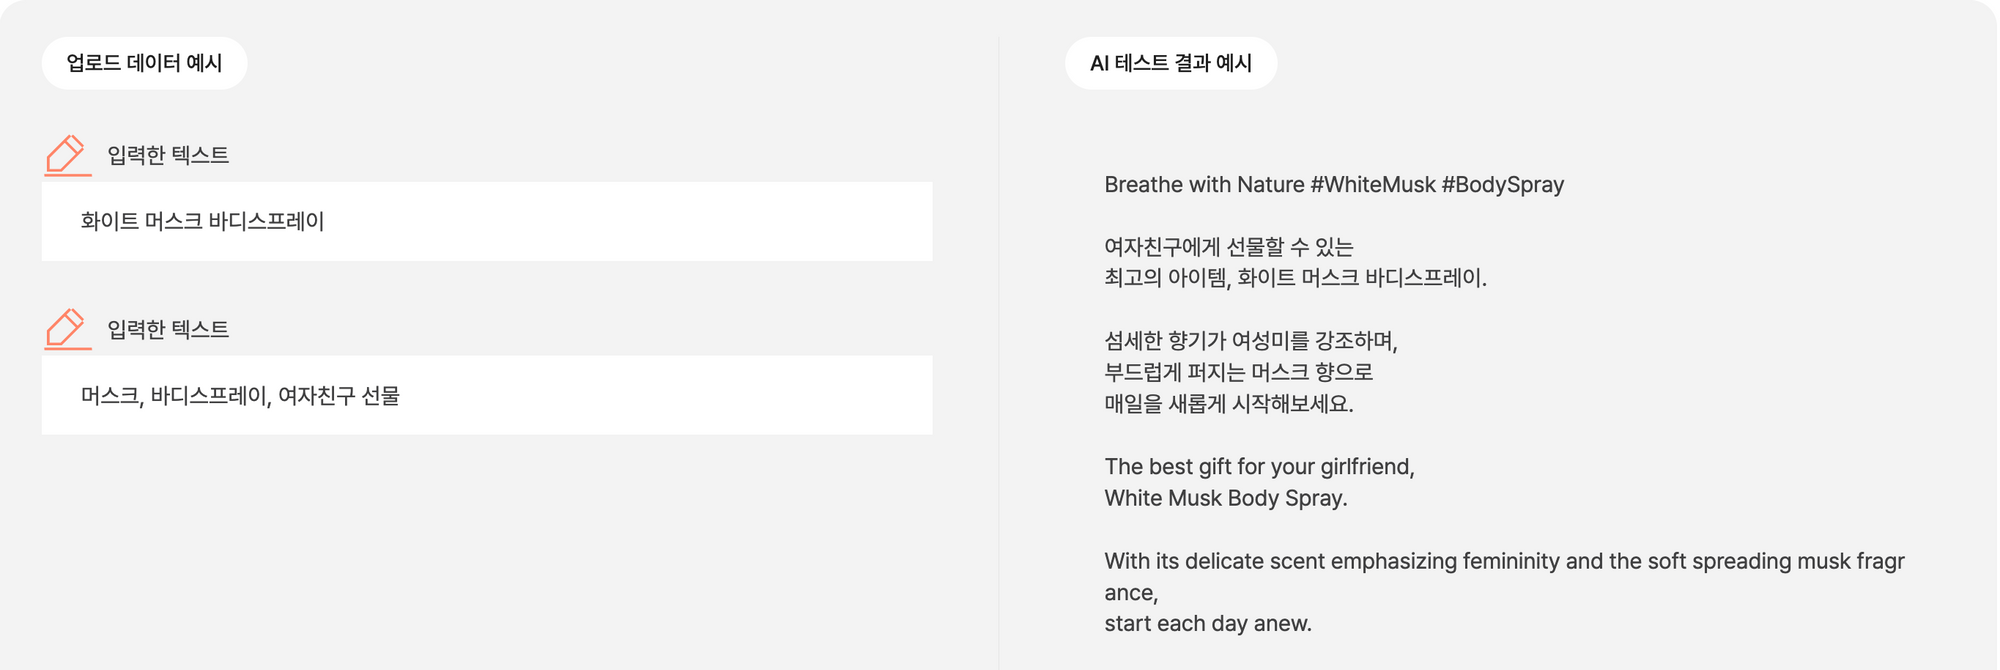
Task: Open the 업로드 데이터 예시 pill label
Action: pyautogui.click(x=144, y=62)
